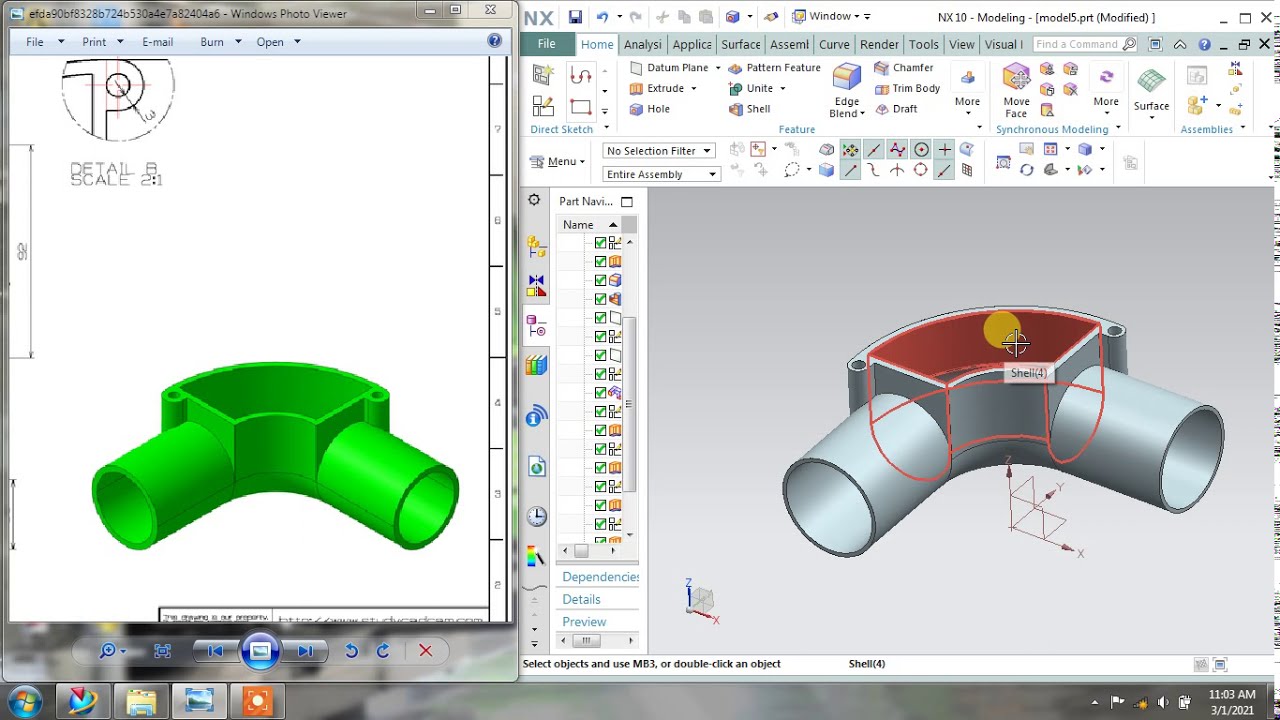
Task: Open File menu in Photo Viewer
Action: (x=44, y=42)
